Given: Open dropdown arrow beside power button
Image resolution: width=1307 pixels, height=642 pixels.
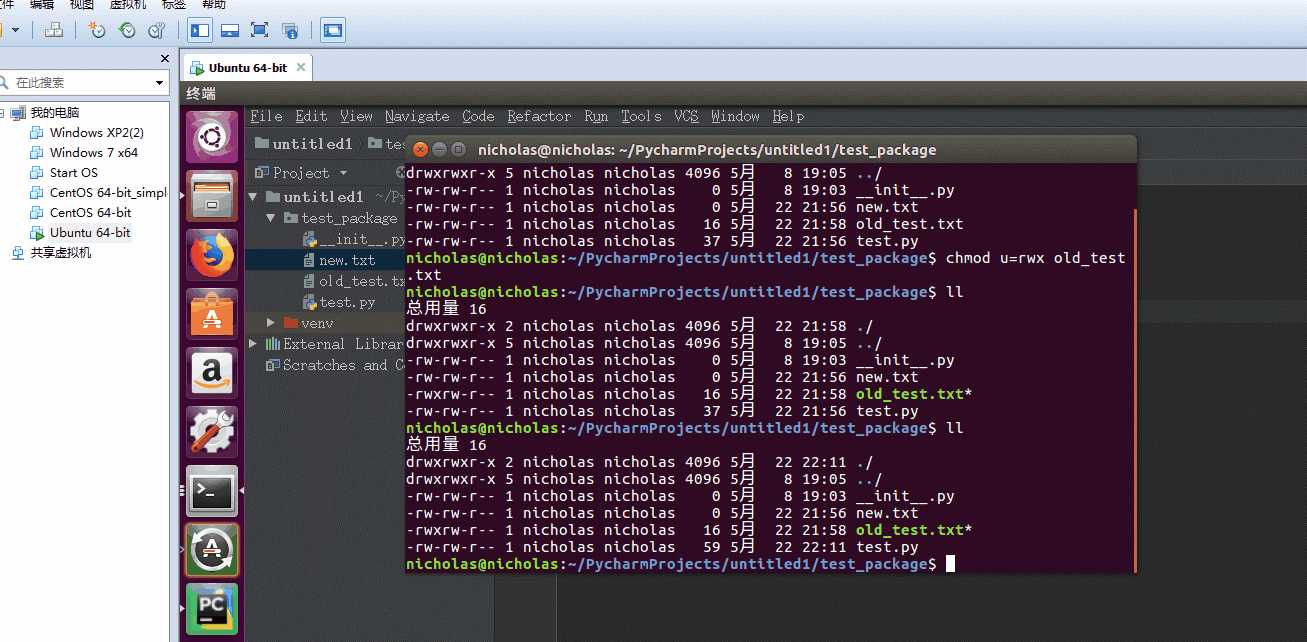Looking at the screenshot, I should point(15,30).
